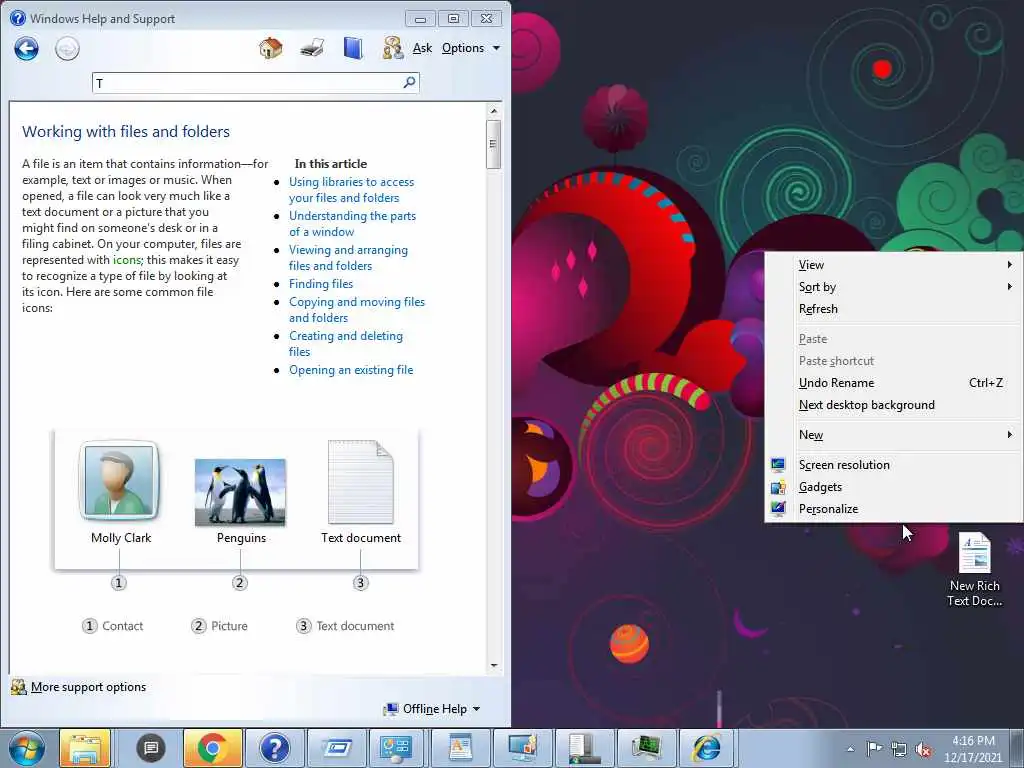The width and height of the screenshot is (1024, 768).
Task: Open Windows Explorer from taskbar
Action: [85, 748]
